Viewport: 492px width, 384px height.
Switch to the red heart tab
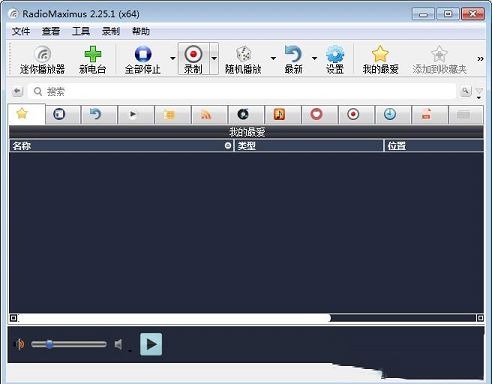click(x=320, y=115)
